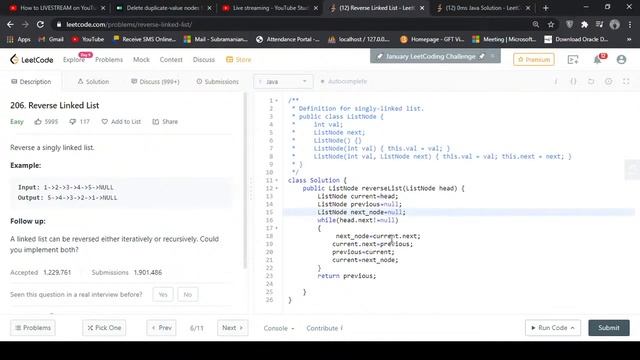This screenshot has width=640, height=360.
Task: Switch to 0ms Java Solution tab
Action: pos(482,8)
